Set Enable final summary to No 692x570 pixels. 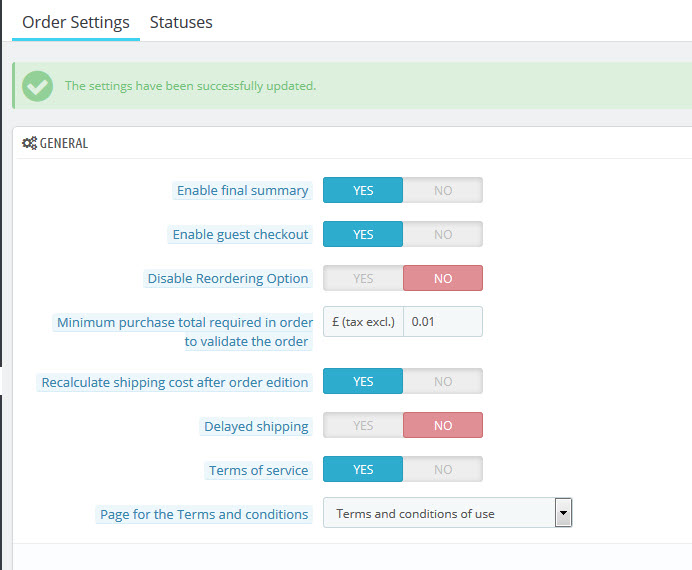442,190
